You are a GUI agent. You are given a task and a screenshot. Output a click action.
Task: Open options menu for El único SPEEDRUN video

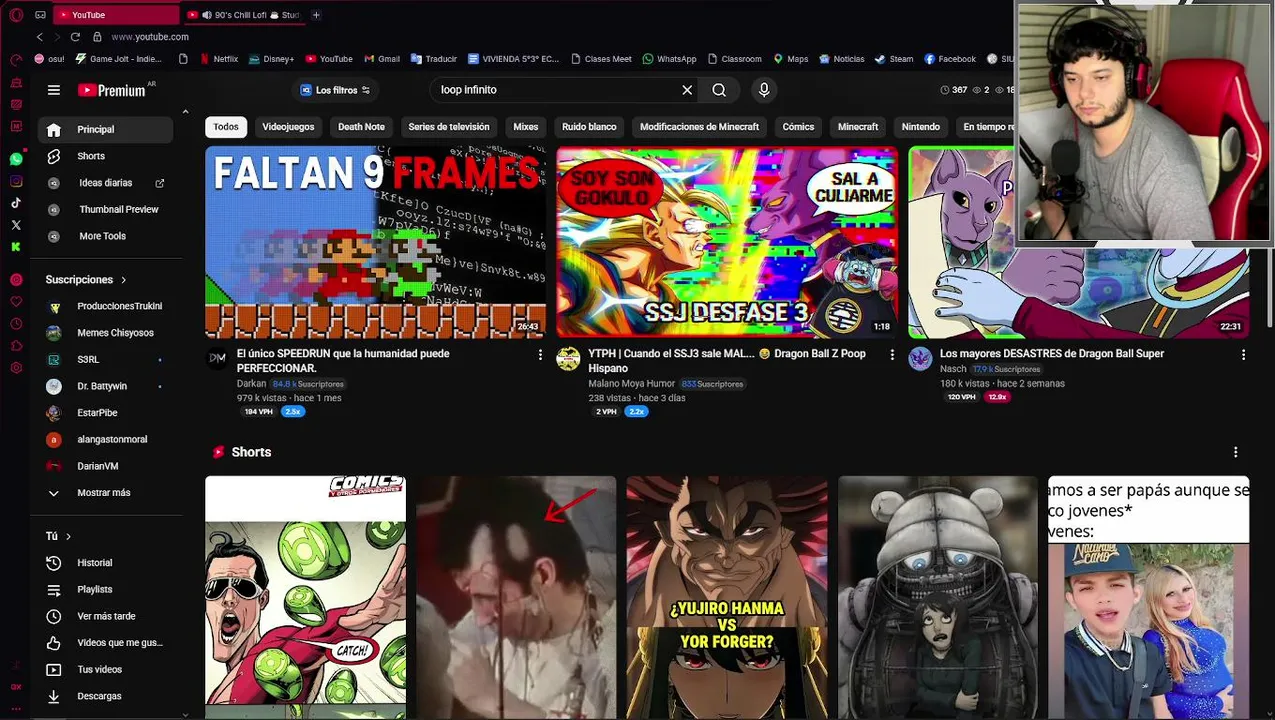point(540,355)
